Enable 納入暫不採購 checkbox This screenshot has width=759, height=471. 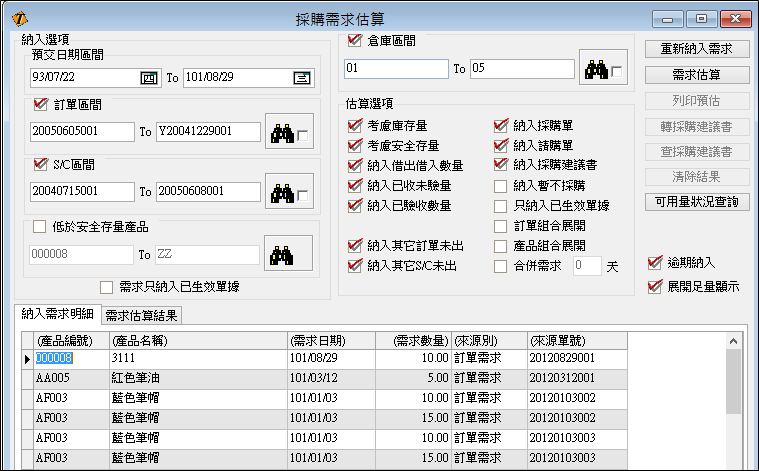click(501, 186)
